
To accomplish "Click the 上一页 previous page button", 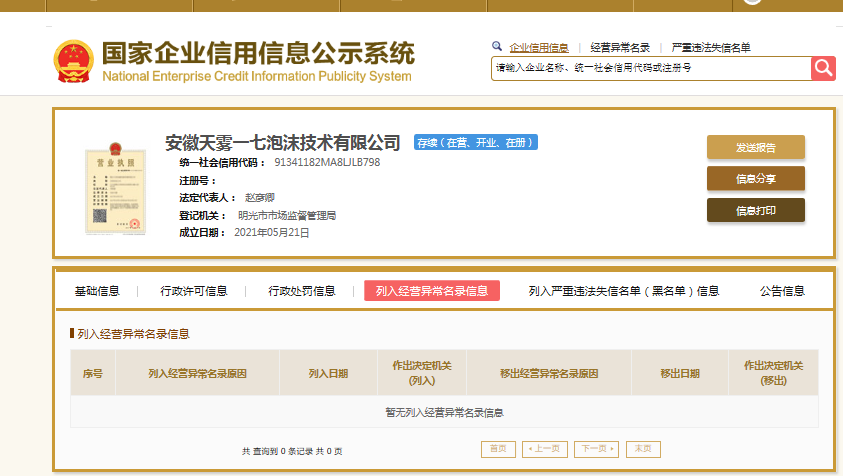I will (x=545, y=449).
